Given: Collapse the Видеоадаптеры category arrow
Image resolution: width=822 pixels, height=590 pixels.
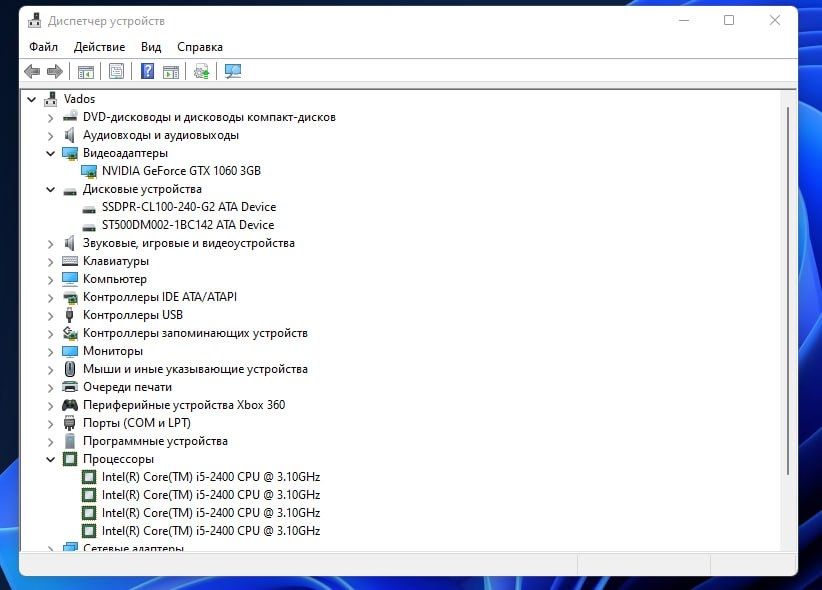Looking at the screenshot, I should coord(50,153).
